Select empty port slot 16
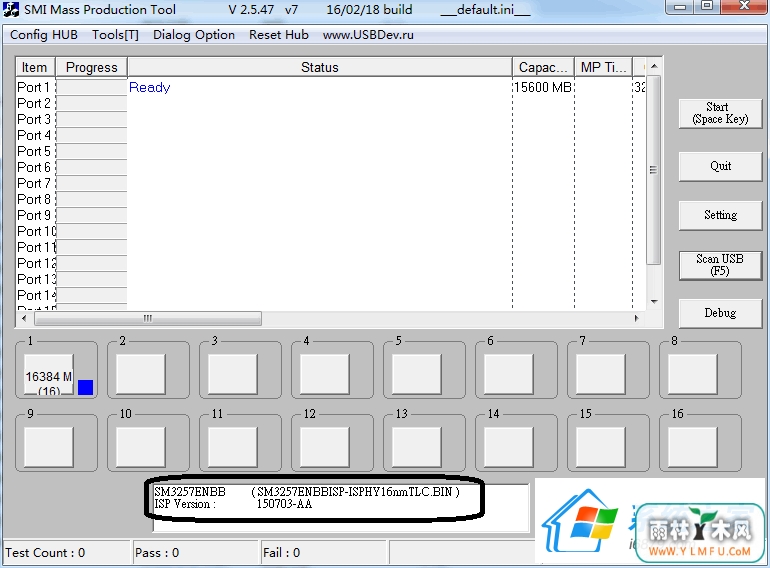The image size is (770, 568). 692,447
